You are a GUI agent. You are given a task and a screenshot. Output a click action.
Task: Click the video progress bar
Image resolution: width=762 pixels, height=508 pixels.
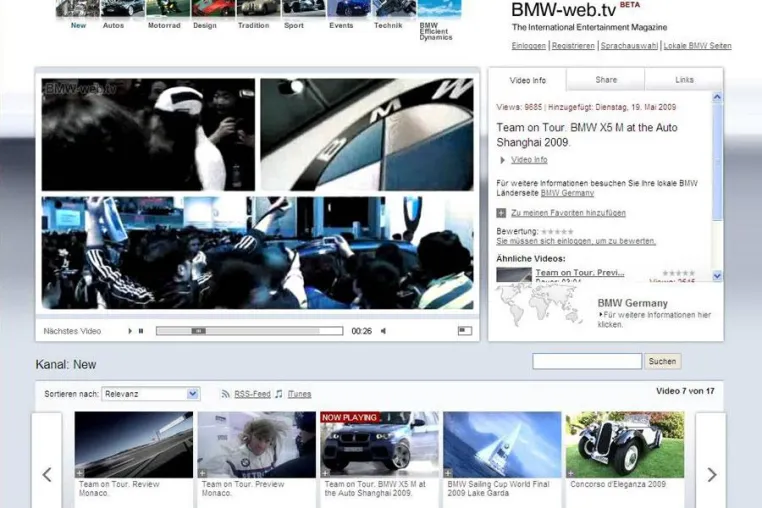click(x=249, y=331)
